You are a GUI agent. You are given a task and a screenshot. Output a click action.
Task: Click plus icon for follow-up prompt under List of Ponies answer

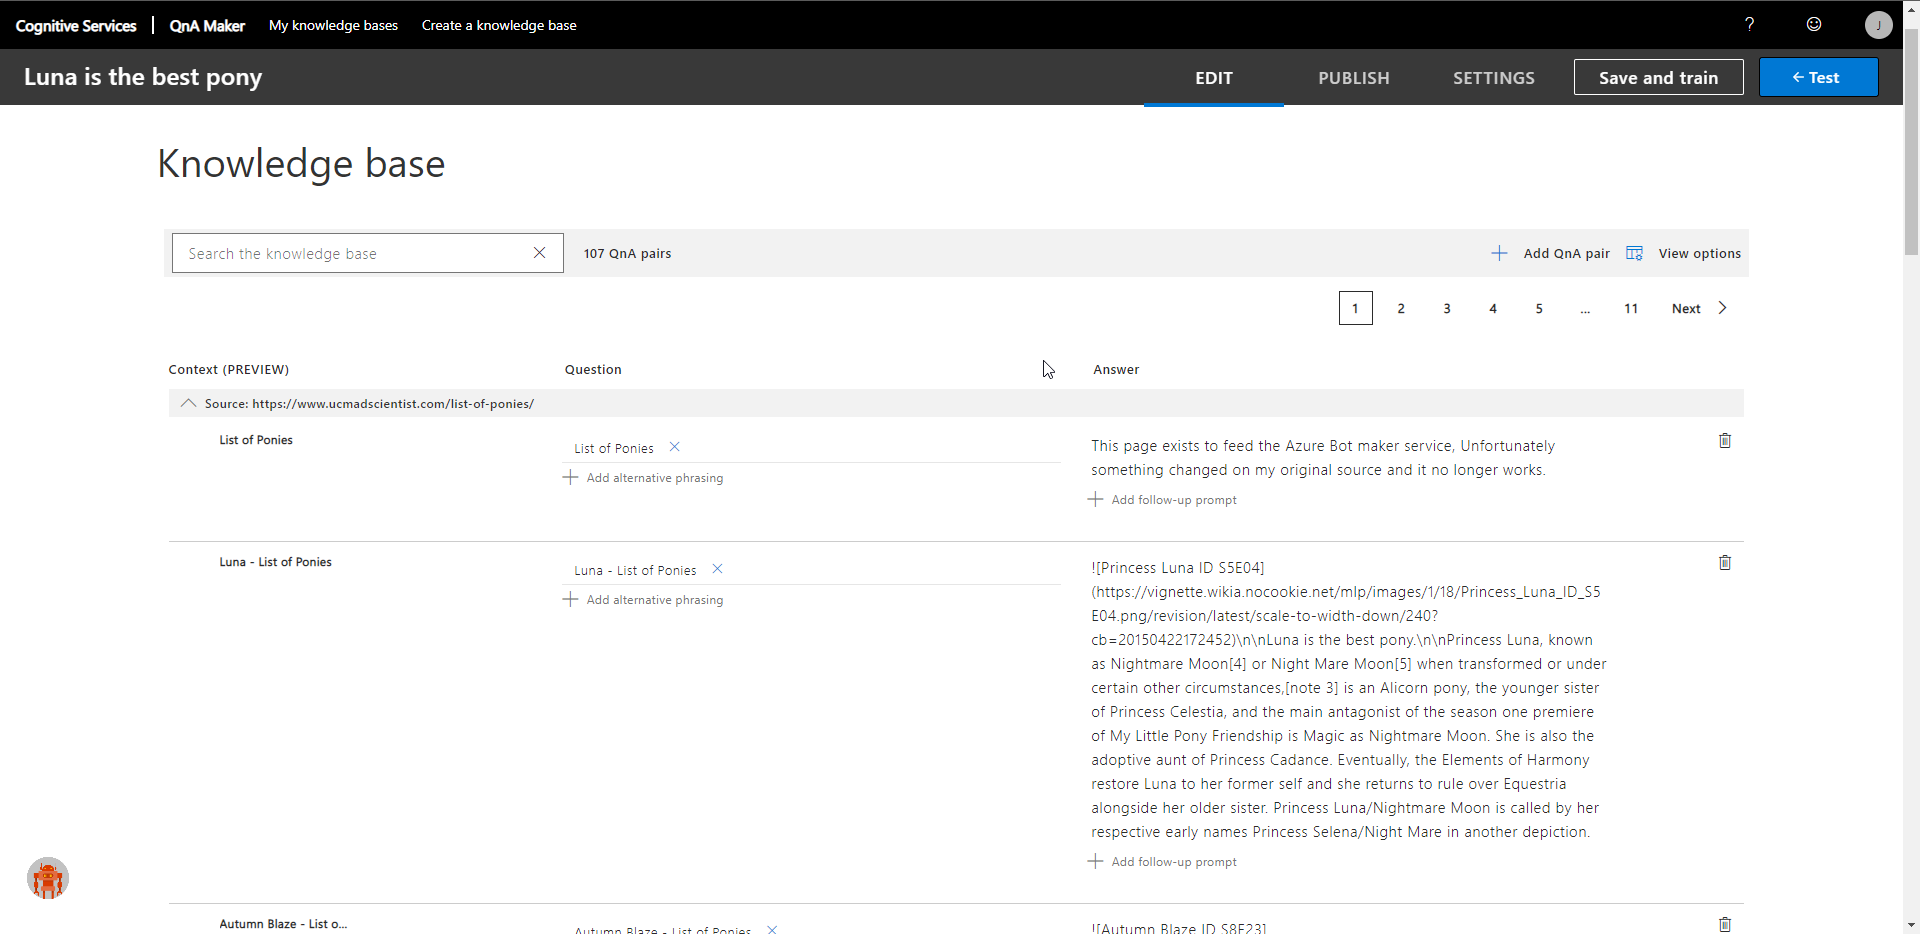point(1096,499)
